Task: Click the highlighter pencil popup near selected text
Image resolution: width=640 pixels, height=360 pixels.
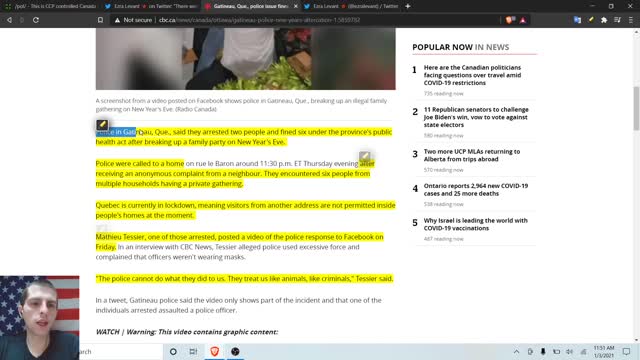Action: pyautogui.click(x=102, y=124)
